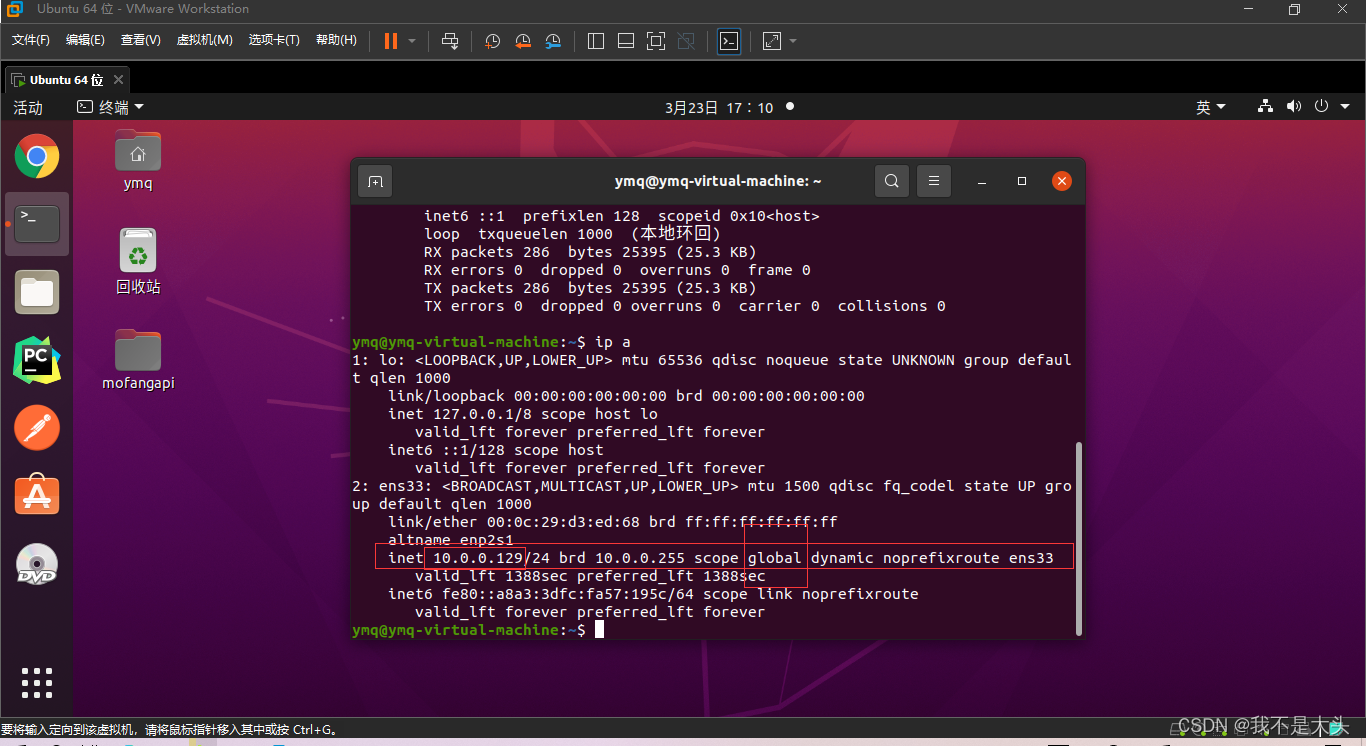This screenshot has height=746, width=1366.
Task: Open the 虚拟机(M) menu
Action: (204, 40)
